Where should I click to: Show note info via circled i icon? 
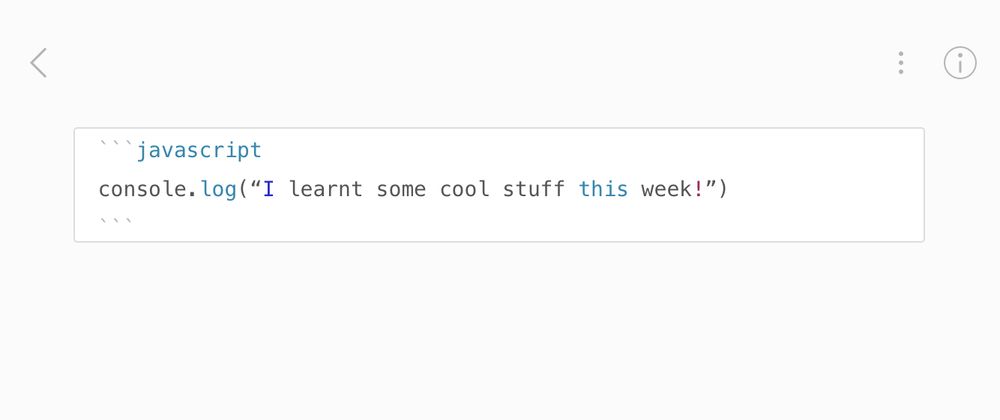(x=960, y=63)
